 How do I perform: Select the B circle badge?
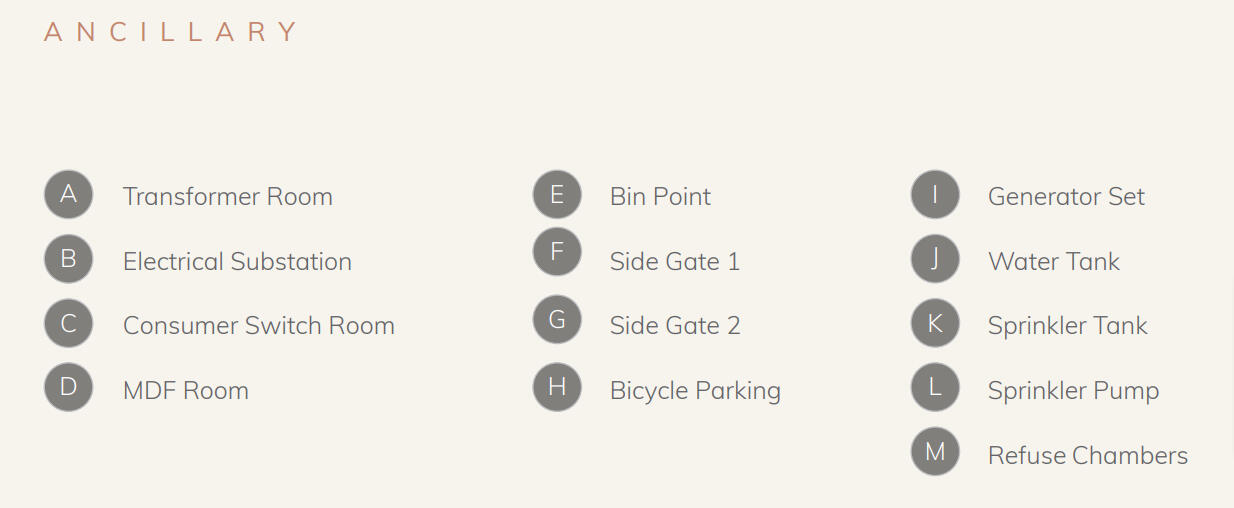point(68,259)
